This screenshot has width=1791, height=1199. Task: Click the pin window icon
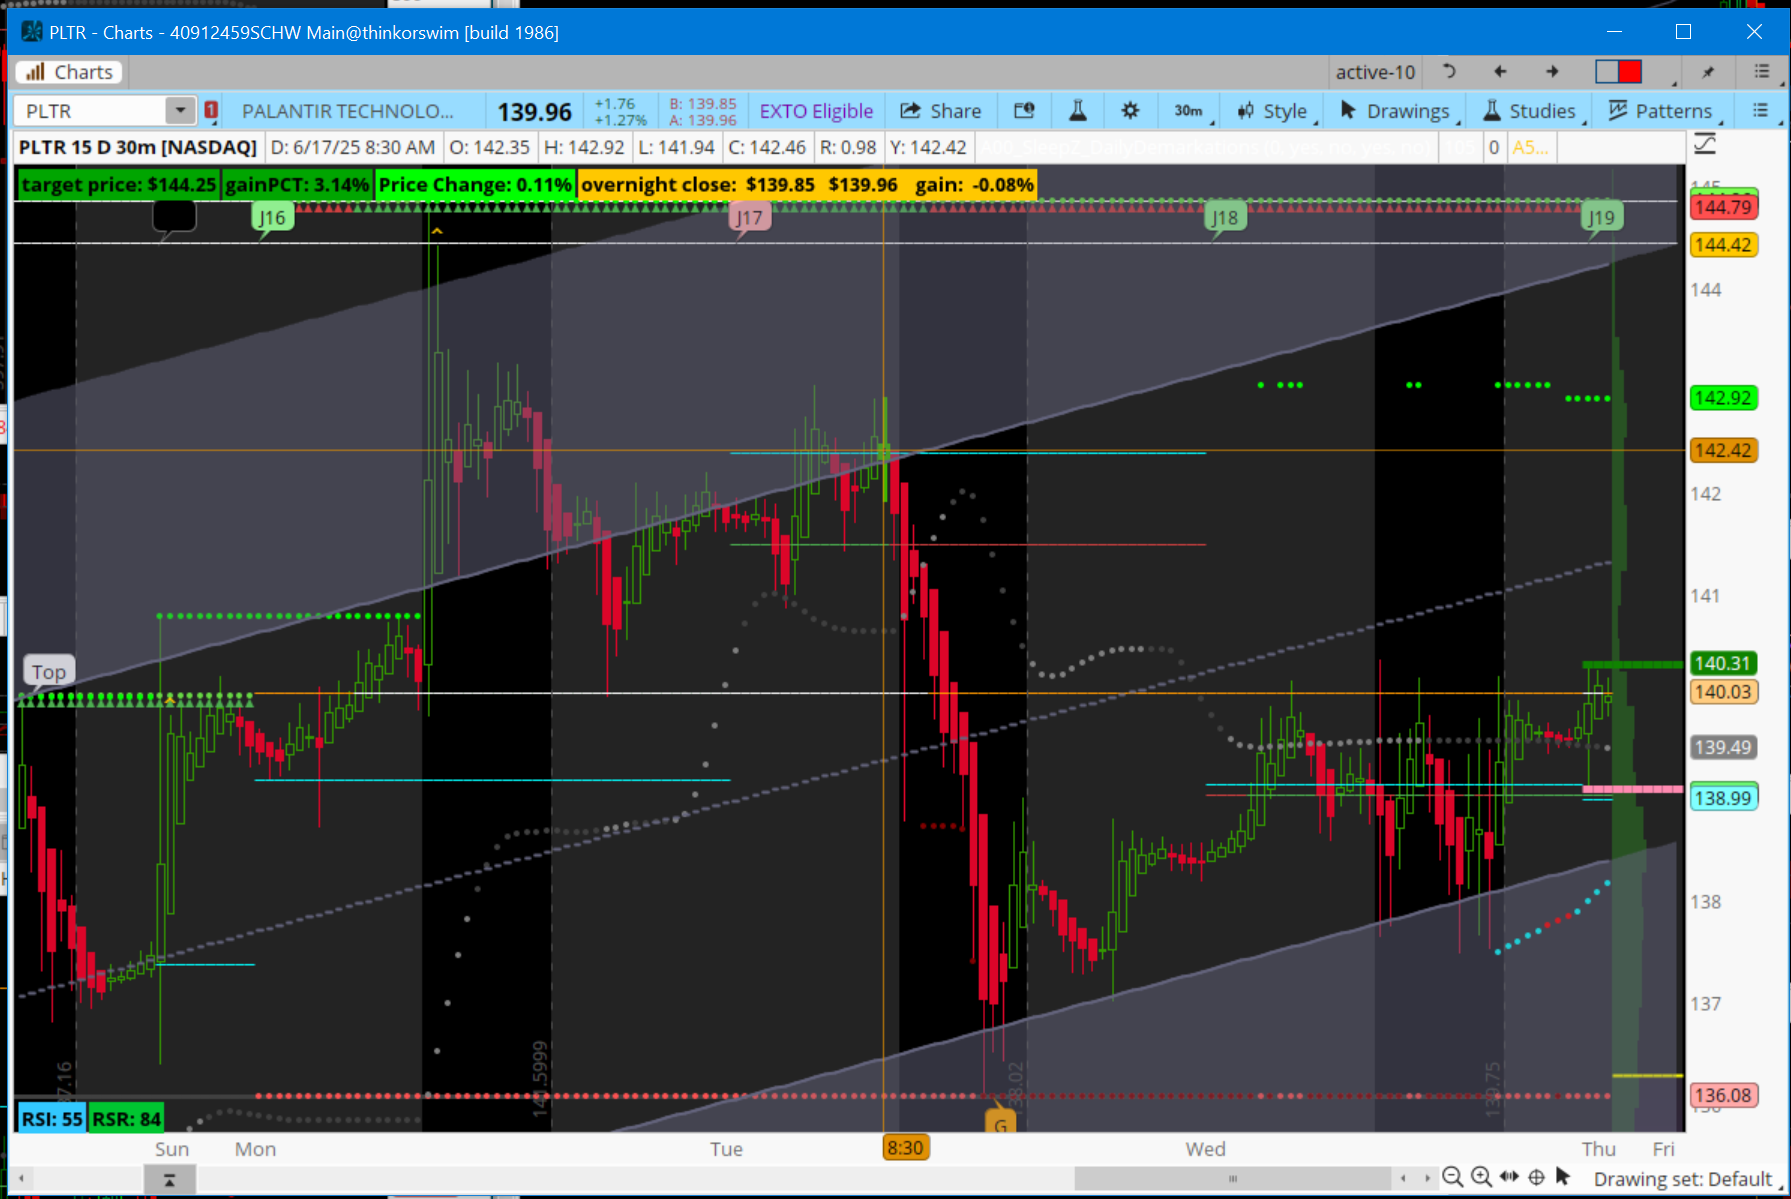pos(1708,72)
